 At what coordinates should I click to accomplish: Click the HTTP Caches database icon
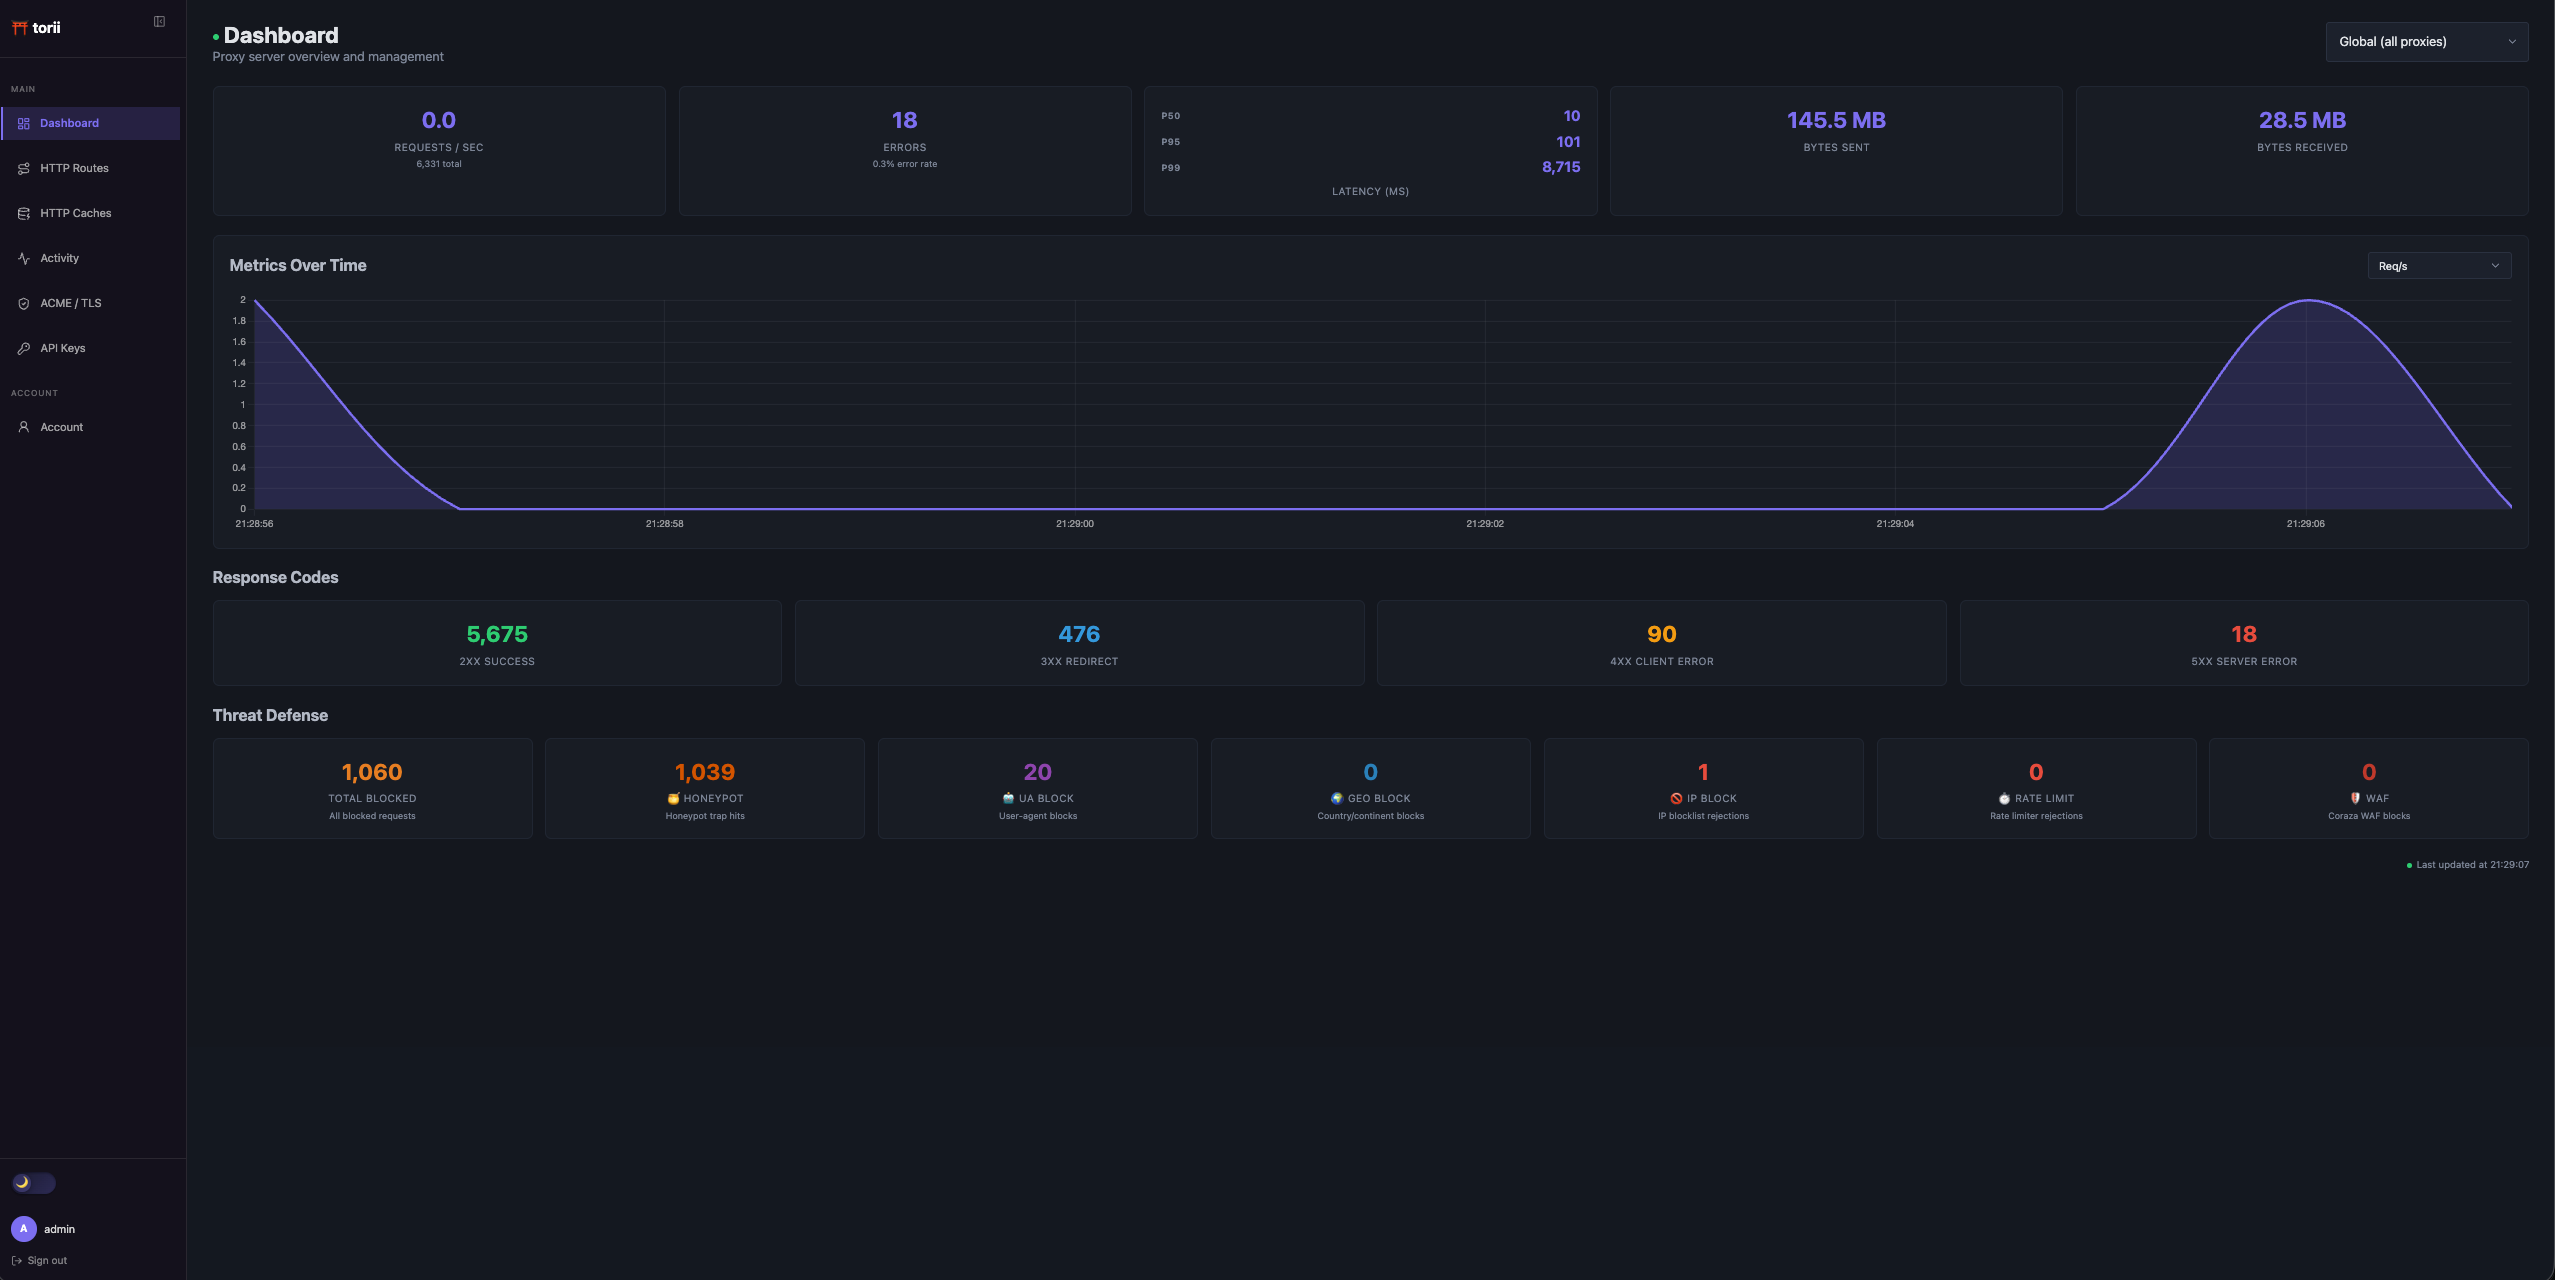pyautogui.click(x=24, y=214)
